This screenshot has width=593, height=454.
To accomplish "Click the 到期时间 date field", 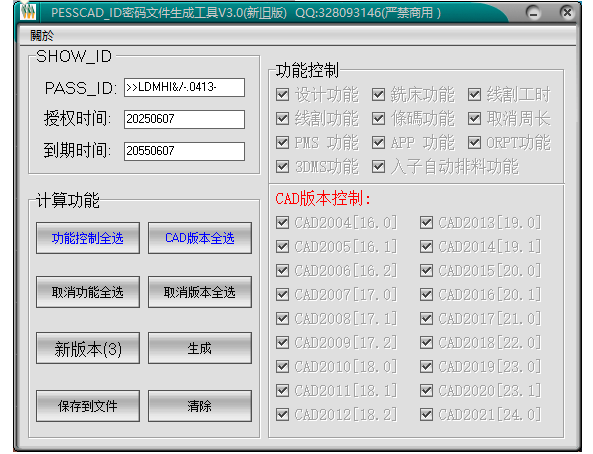I will (x=184, y=151).
